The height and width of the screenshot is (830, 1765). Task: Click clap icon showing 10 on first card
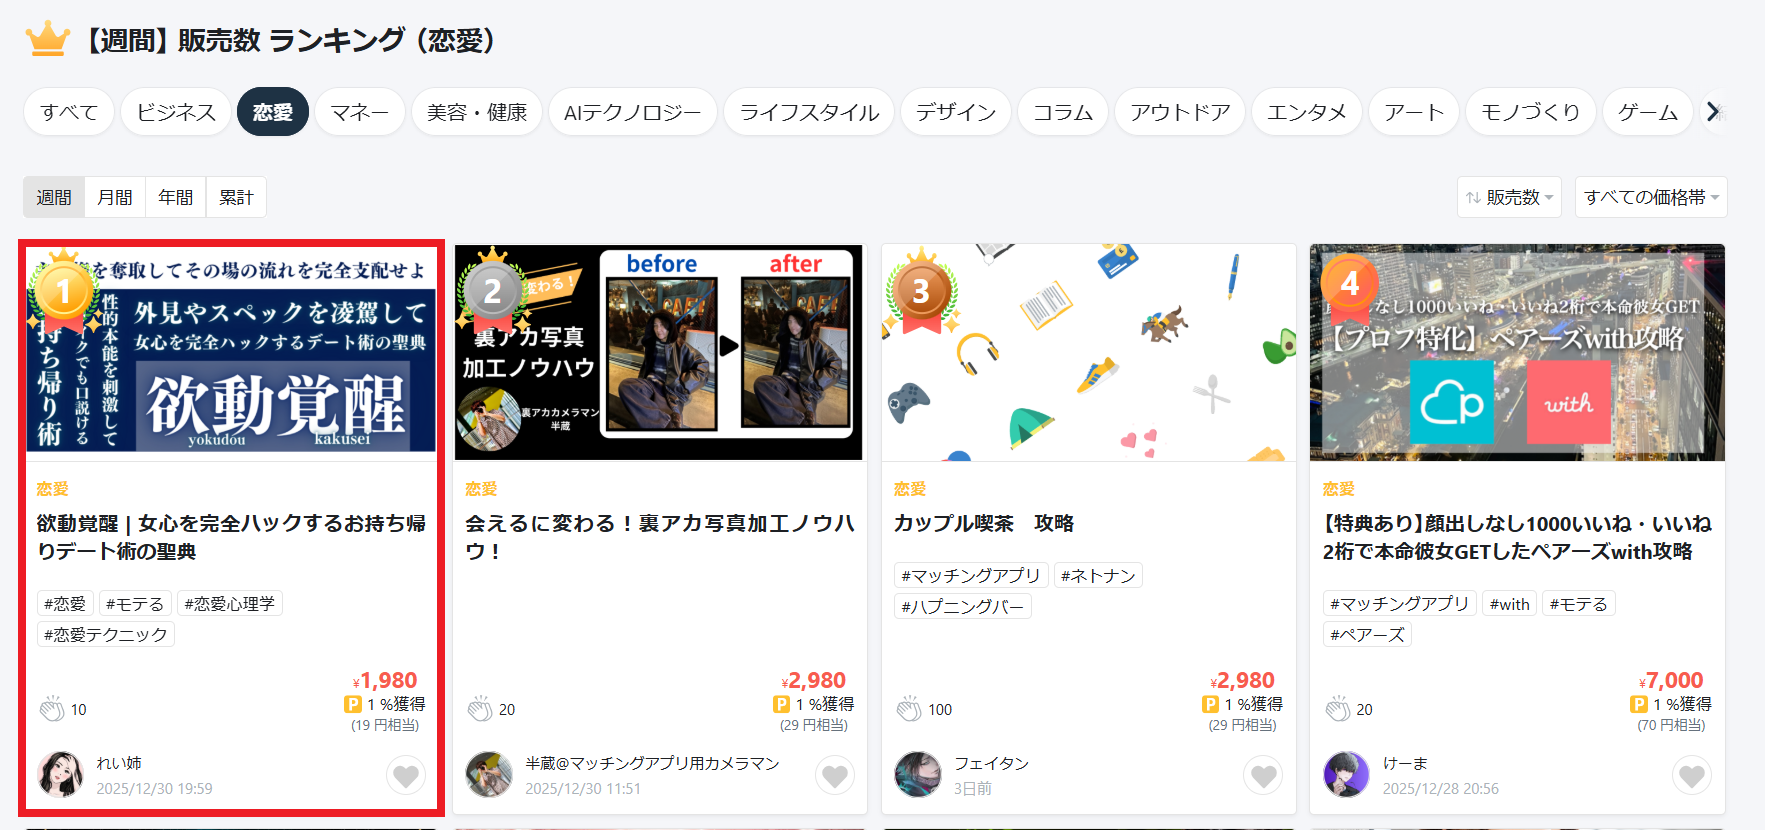(52, 709)
